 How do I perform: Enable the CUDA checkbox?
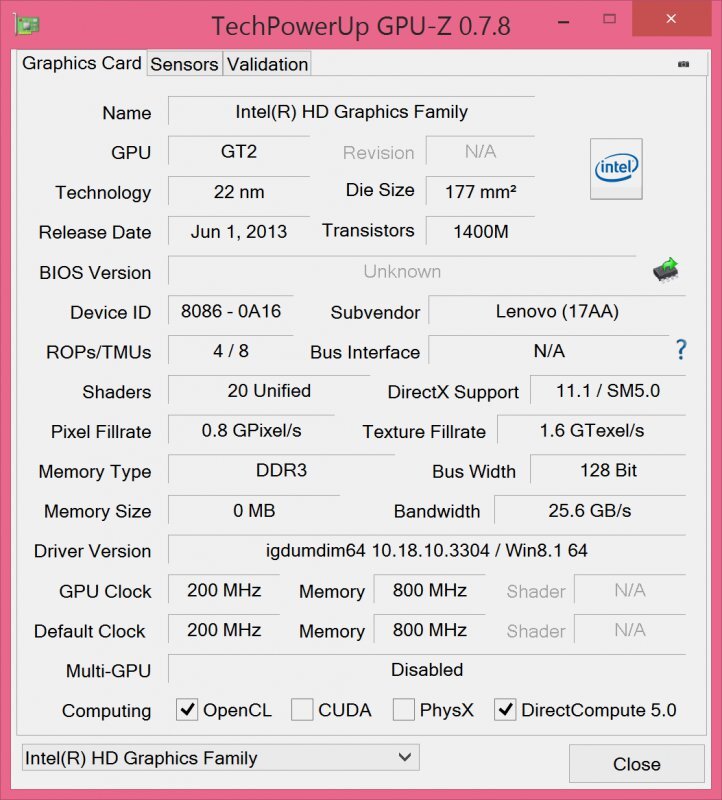pyautogui.click(x=302, y=710)
